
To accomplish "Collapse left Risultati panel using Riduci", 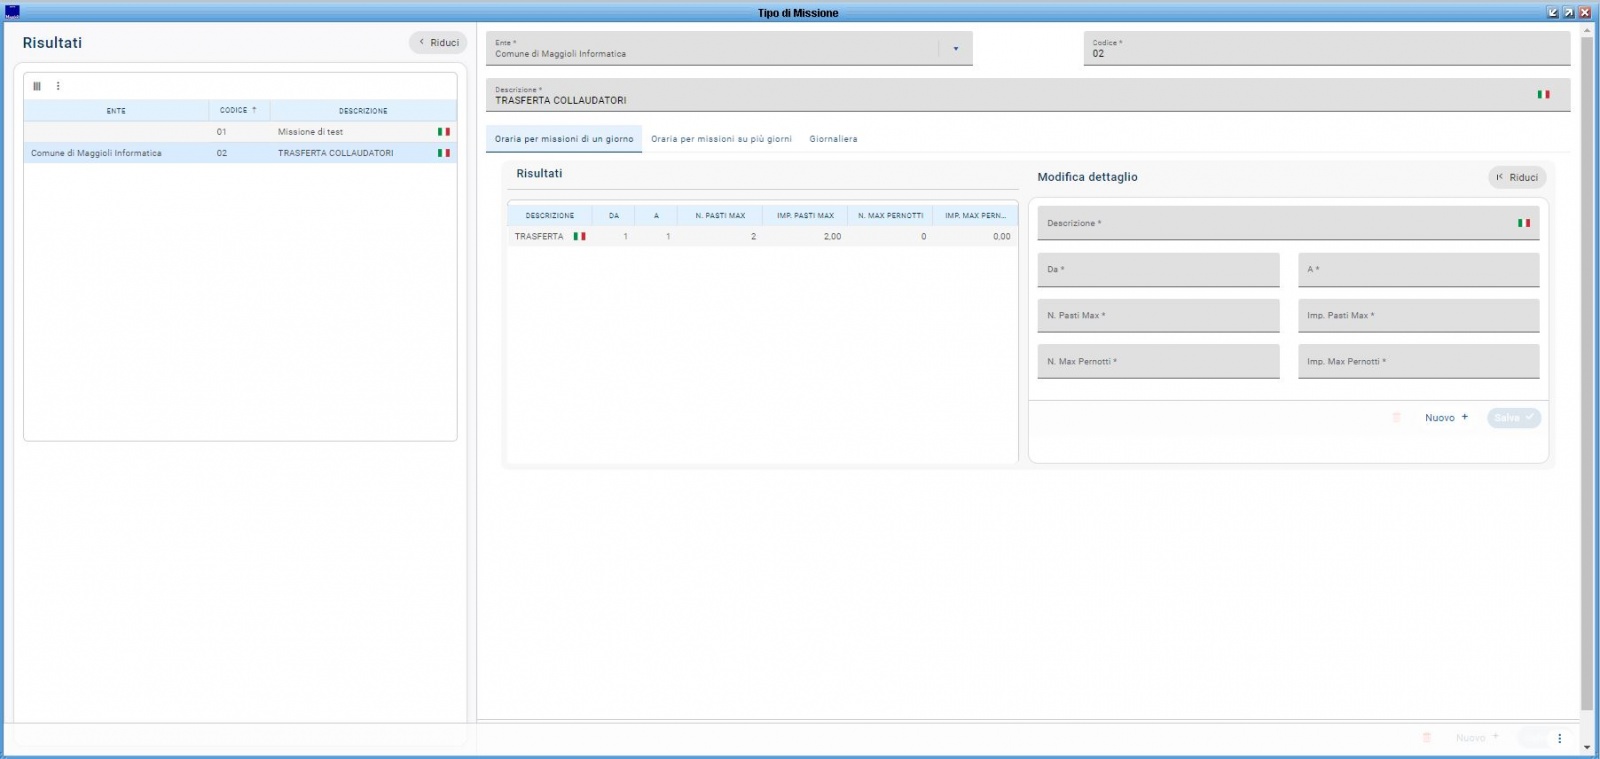I will click(x=438, y=43).
